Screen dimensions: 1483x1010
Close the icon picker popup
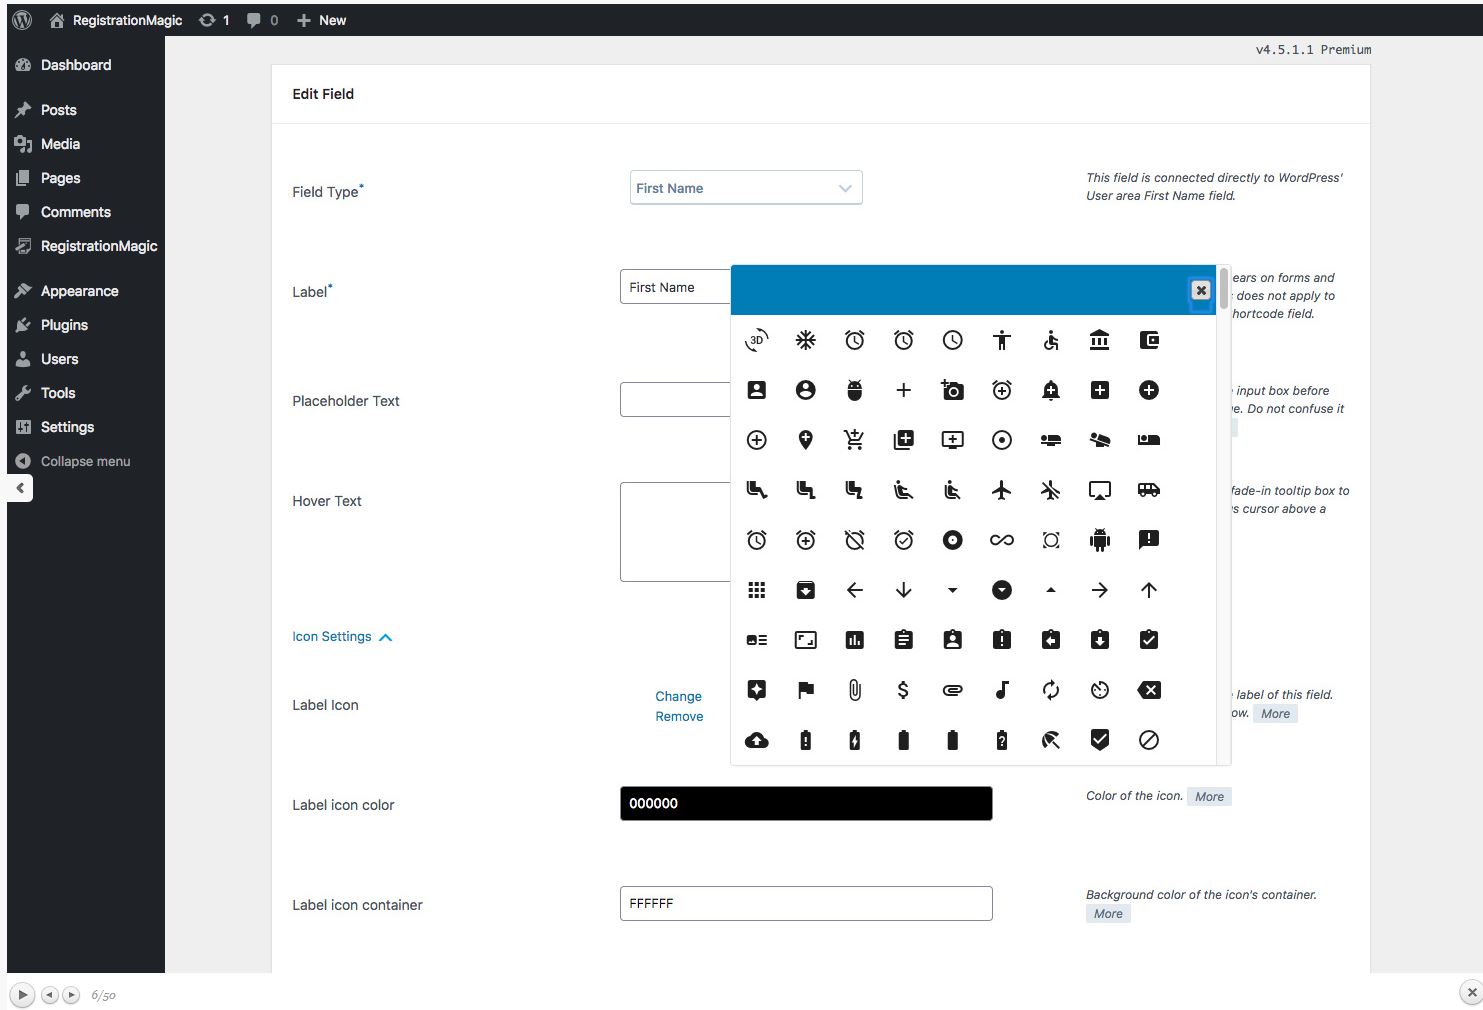pyautogui.click(x=1201, y=290)
